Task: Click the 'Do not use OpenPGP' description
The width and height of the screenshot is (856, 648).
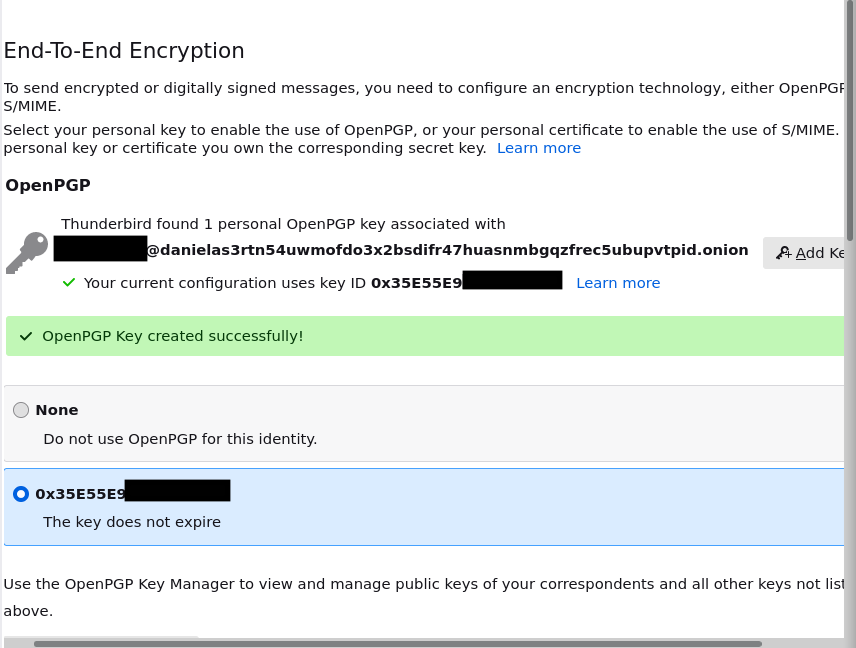Action: (180, 439)
